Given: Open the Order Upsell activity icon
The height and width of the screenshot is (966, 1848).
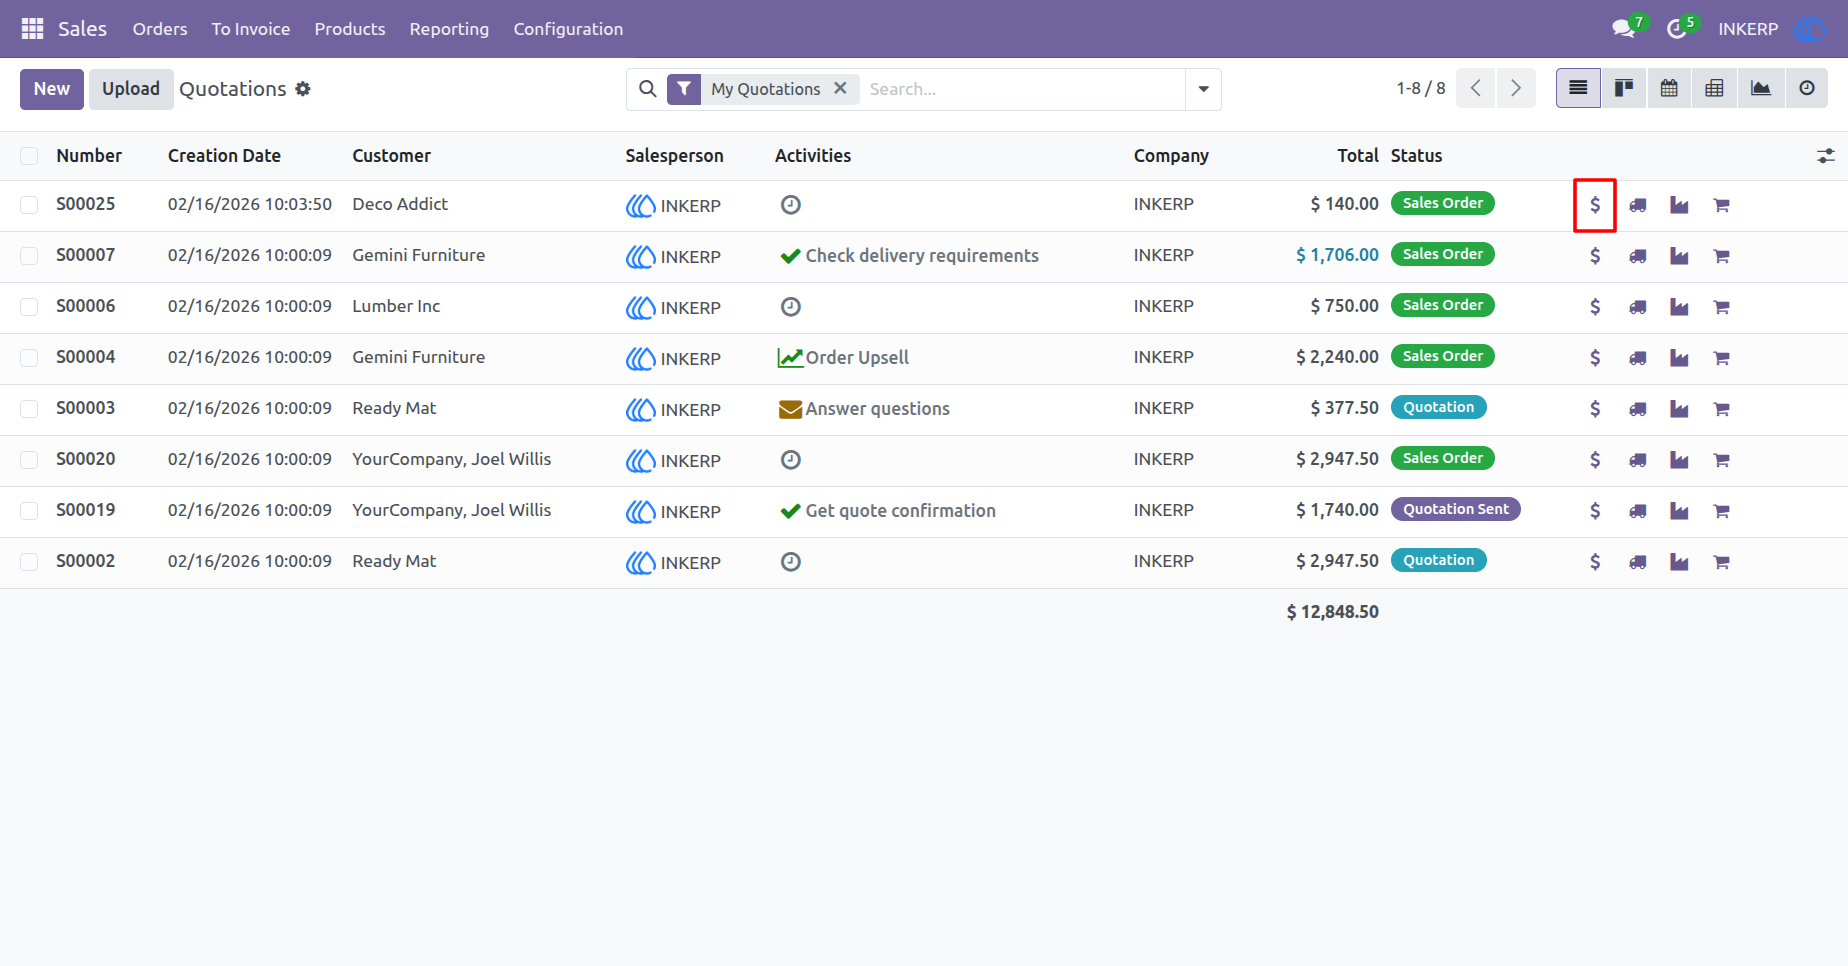Looking at the screenshot, I should [x=790, y=358].
